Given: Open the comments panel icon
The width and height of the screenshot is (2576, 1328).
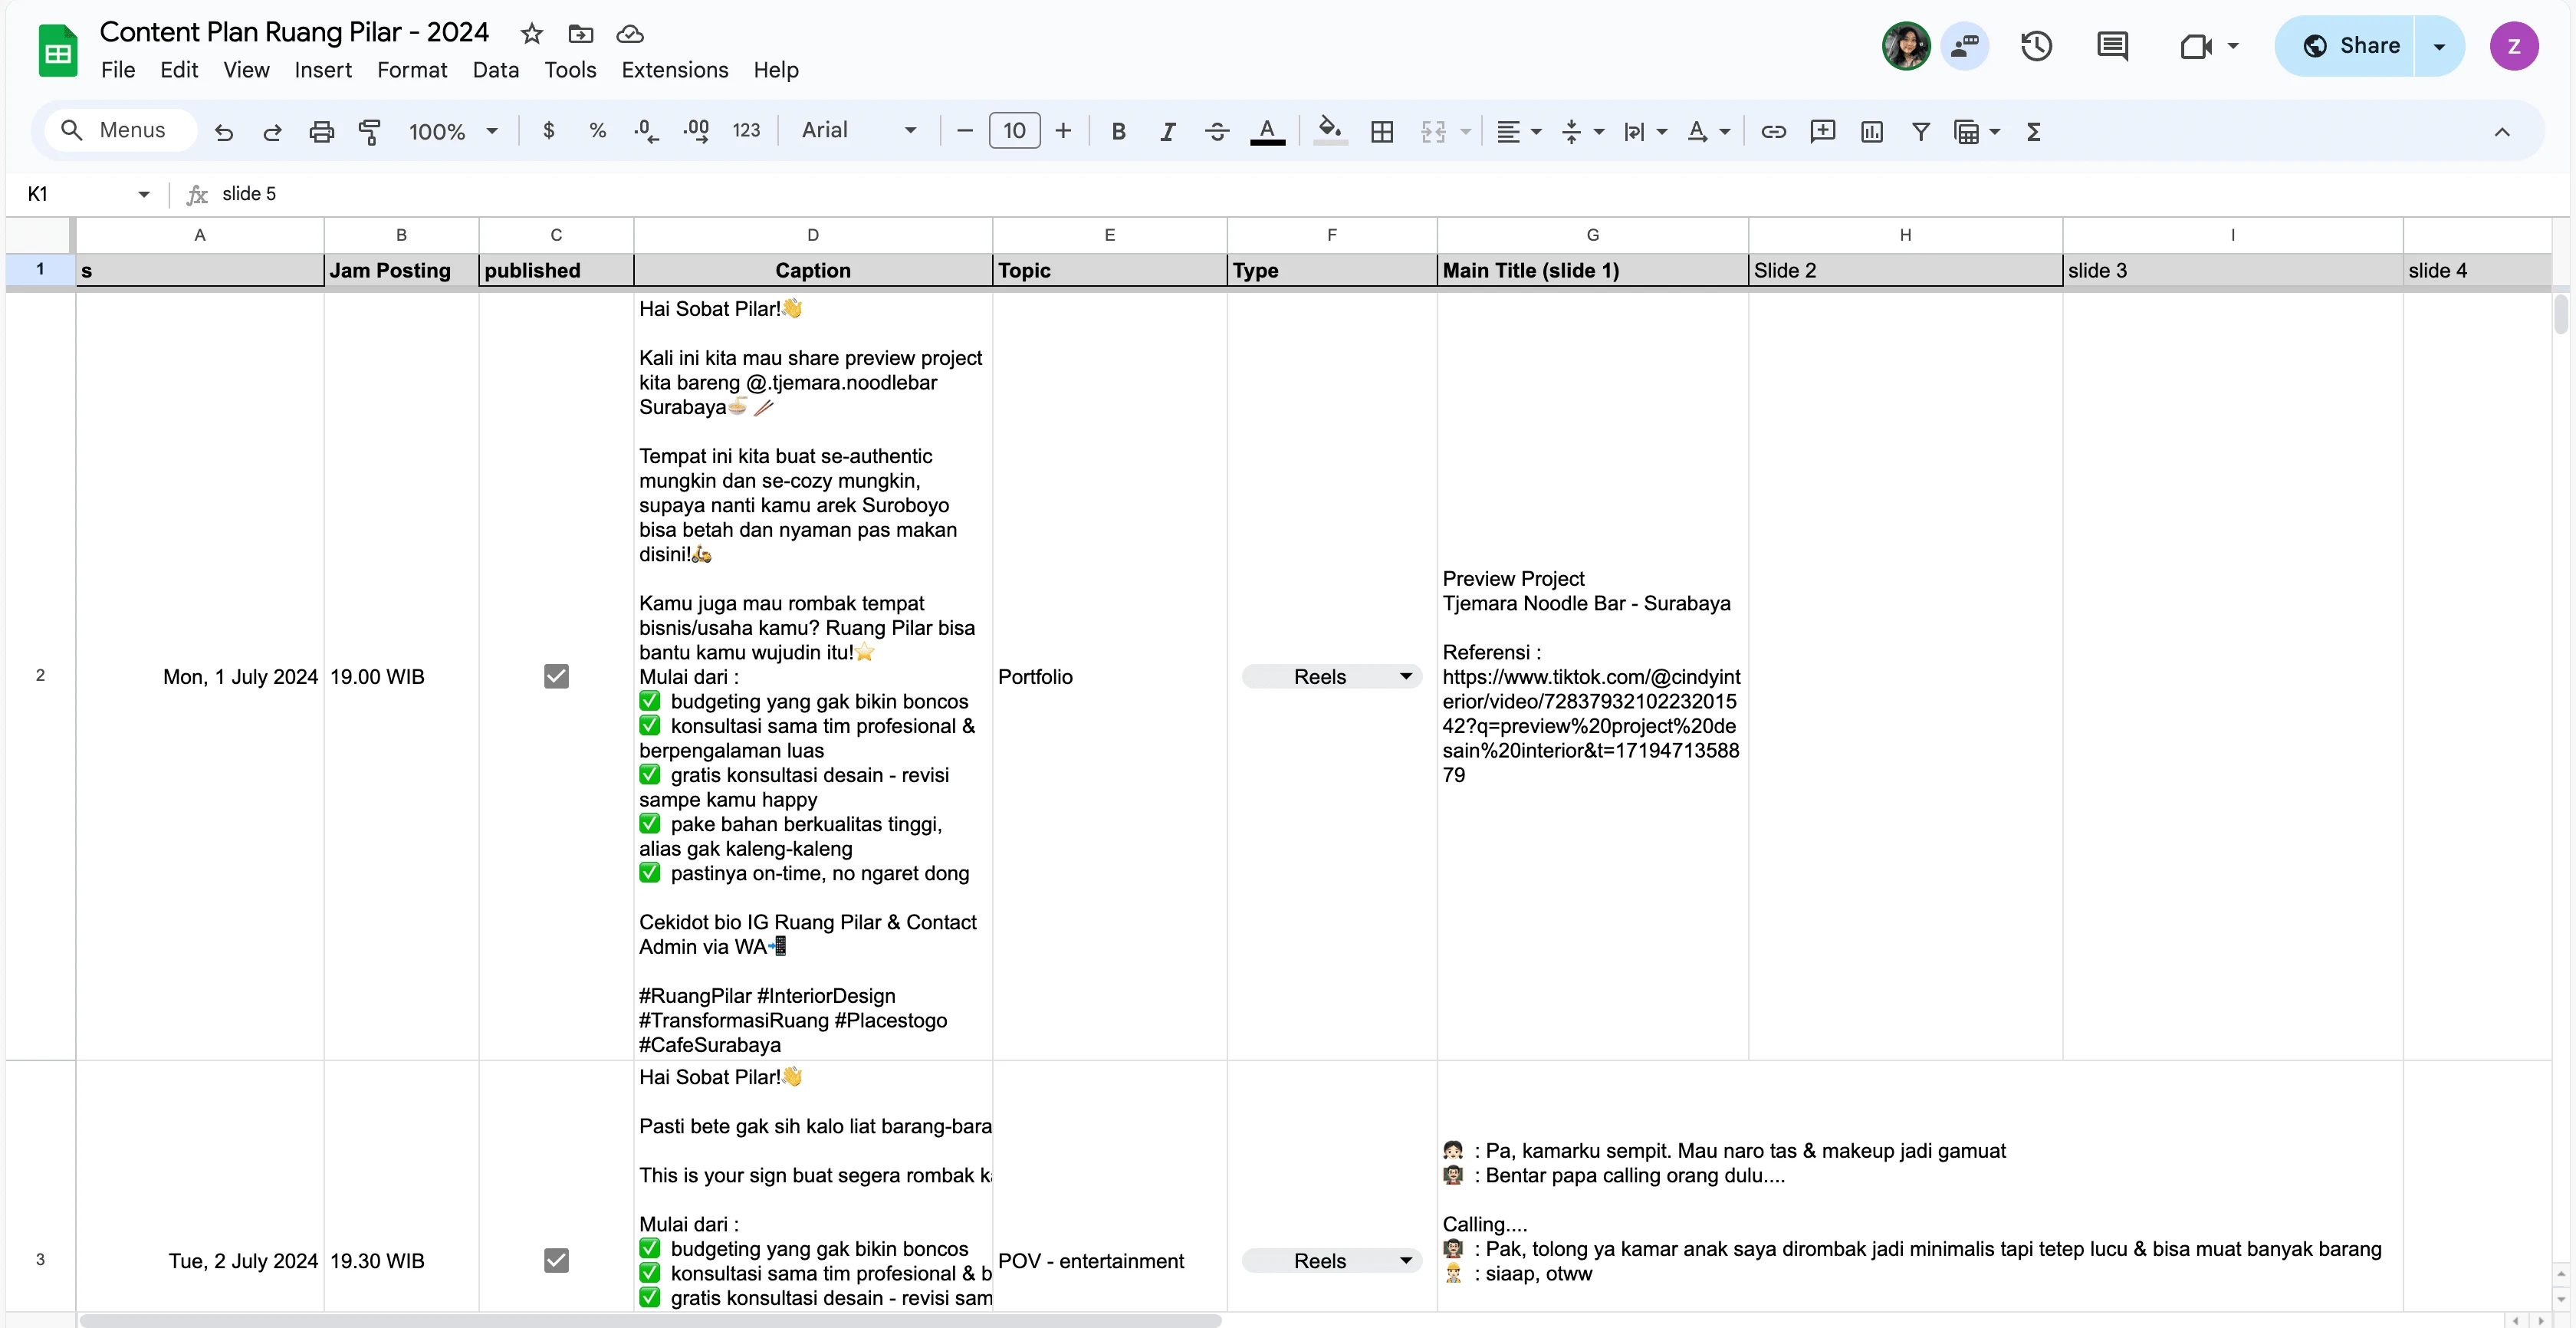Looking at the screenshot, I should click(2112, 46).
